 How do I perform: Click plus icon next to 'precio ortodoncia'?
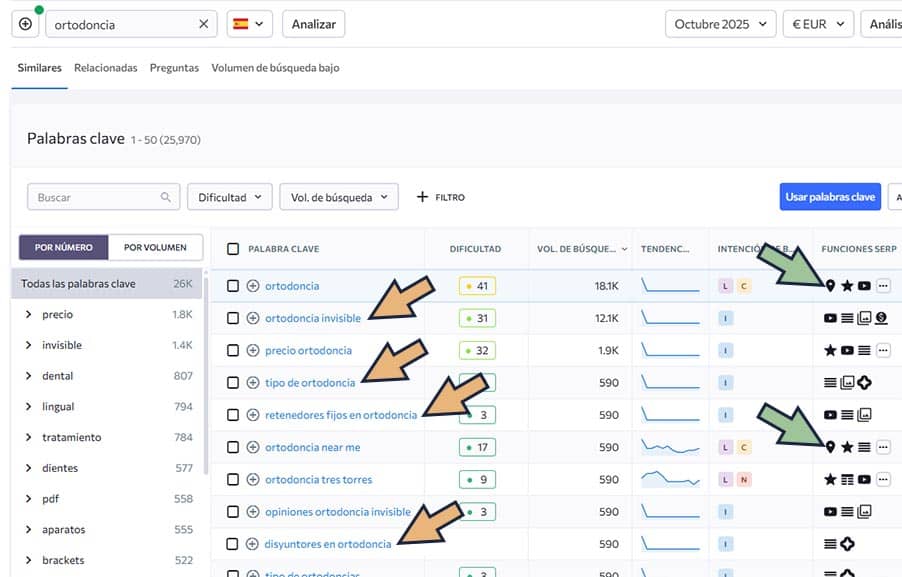(253, 351)
